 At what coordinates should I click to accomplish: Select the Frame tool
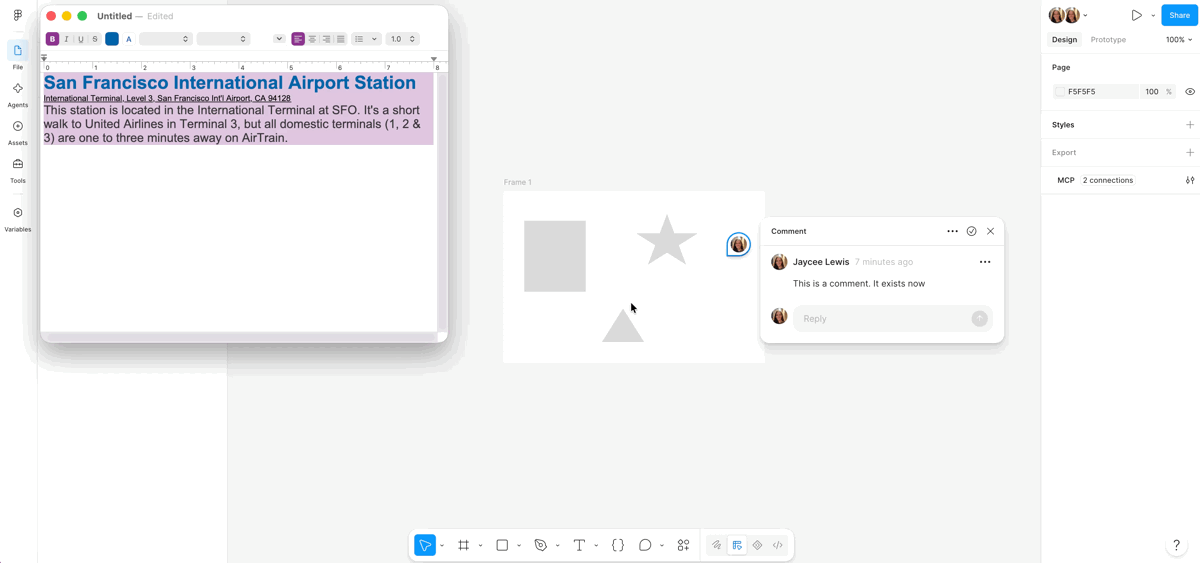(x=464, y=545)
